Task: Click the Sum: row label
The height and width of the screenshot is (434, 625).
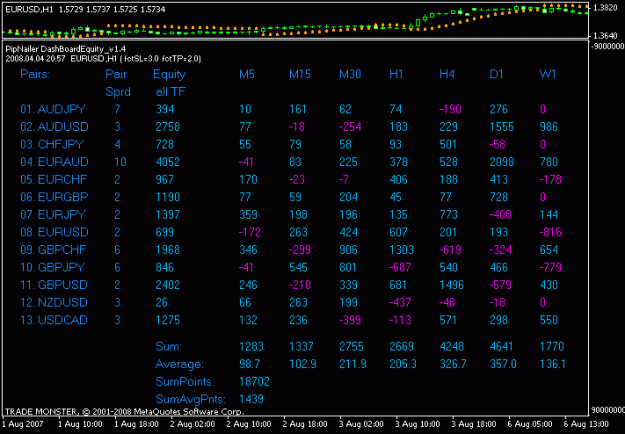Action: pyautogui.click(x=169, y=346)
